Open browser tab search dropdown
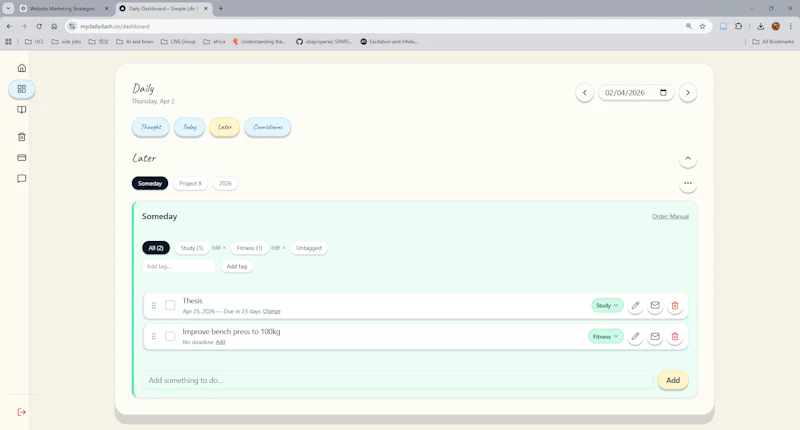This screenshot has width=800, height=430. [x=8, y=8]
